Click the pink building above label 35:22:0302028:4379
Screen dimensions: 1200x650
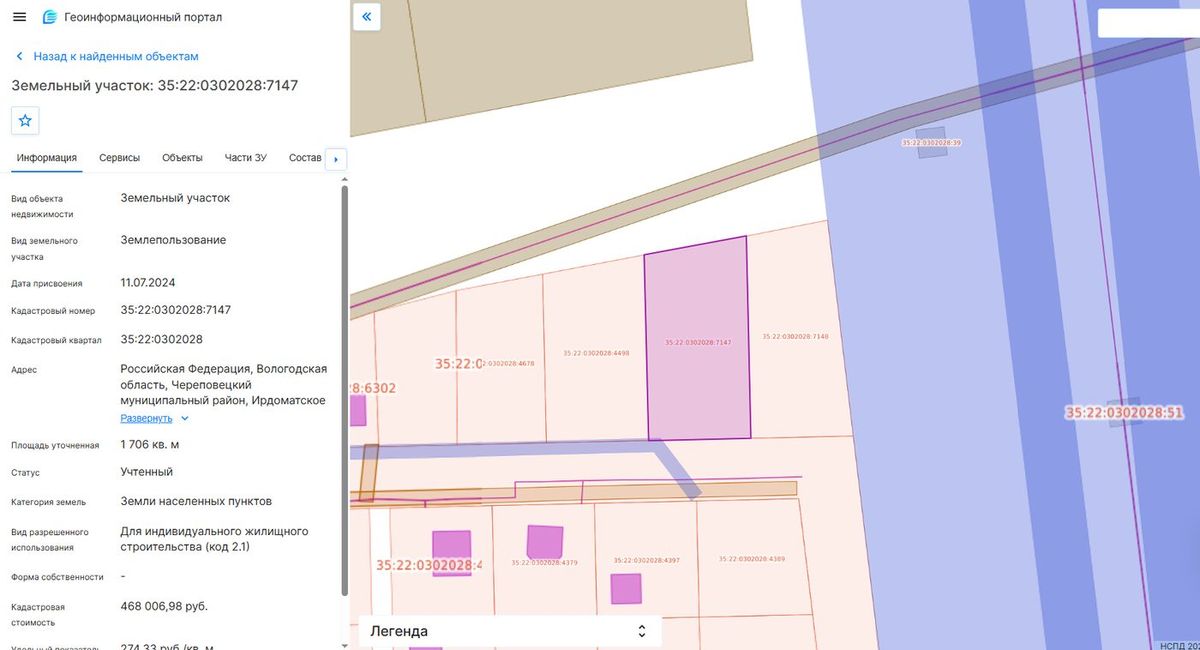click(x=545, y=541)
